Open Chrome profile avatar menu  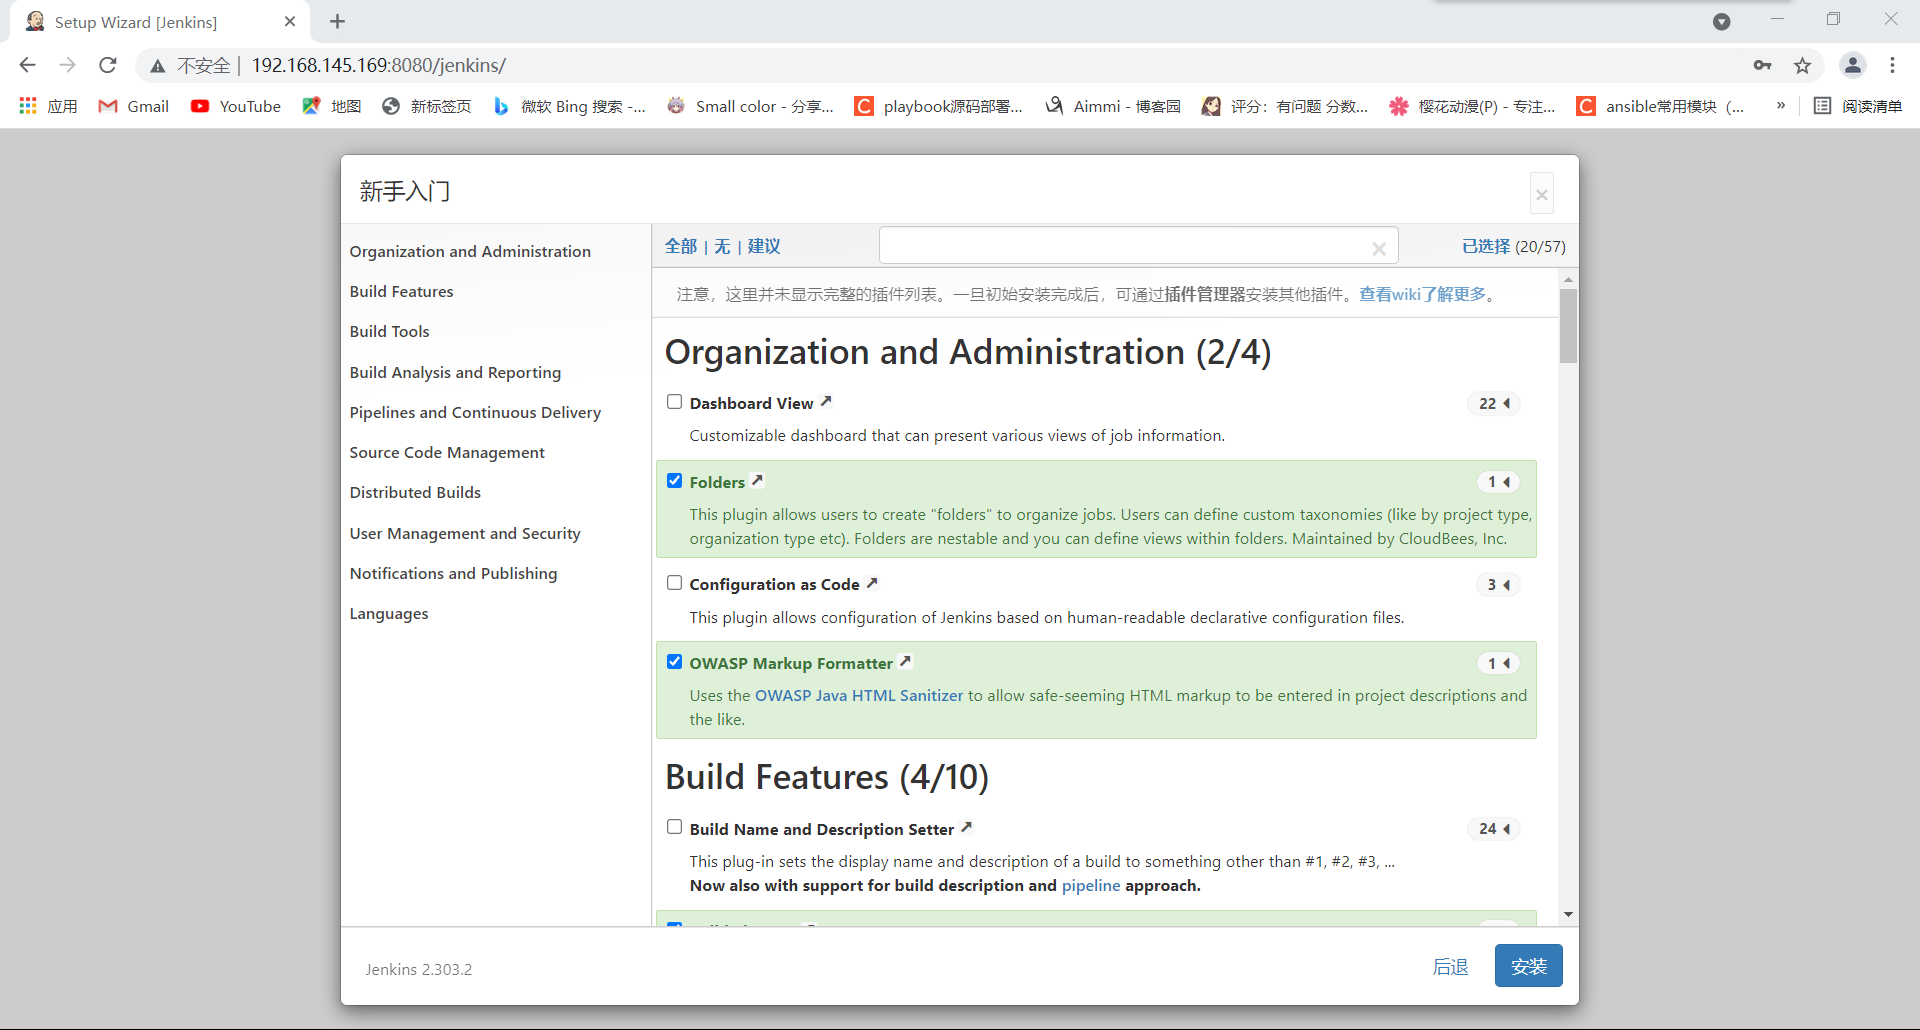(x=1852, y=66)
